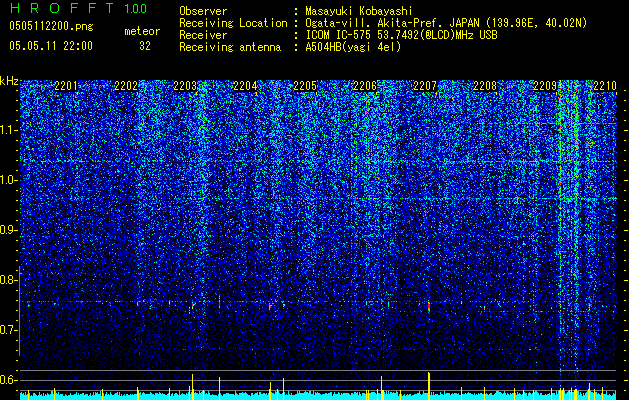Screen dimensions: 629x400
Task: Click the 1.1 kHz axis label
Action: coord(9,130)
